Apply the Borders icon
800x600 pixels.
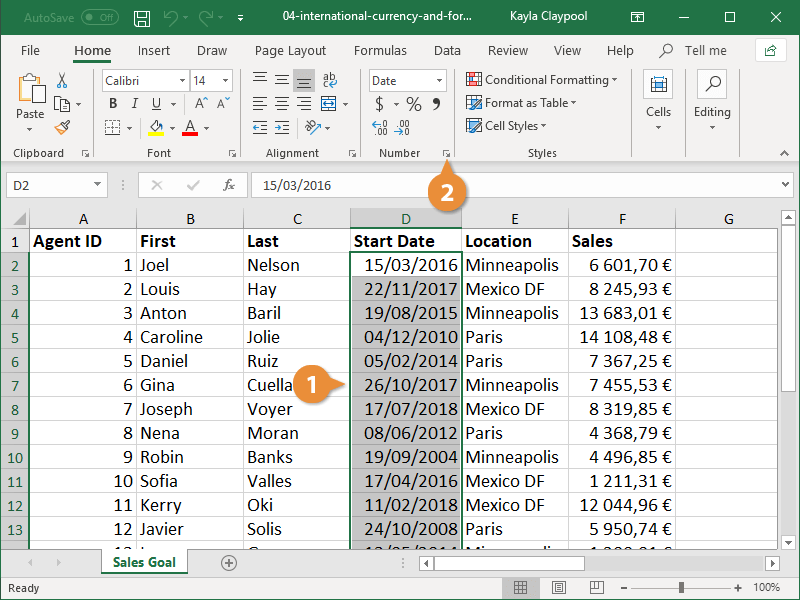[x=112, y=128]
